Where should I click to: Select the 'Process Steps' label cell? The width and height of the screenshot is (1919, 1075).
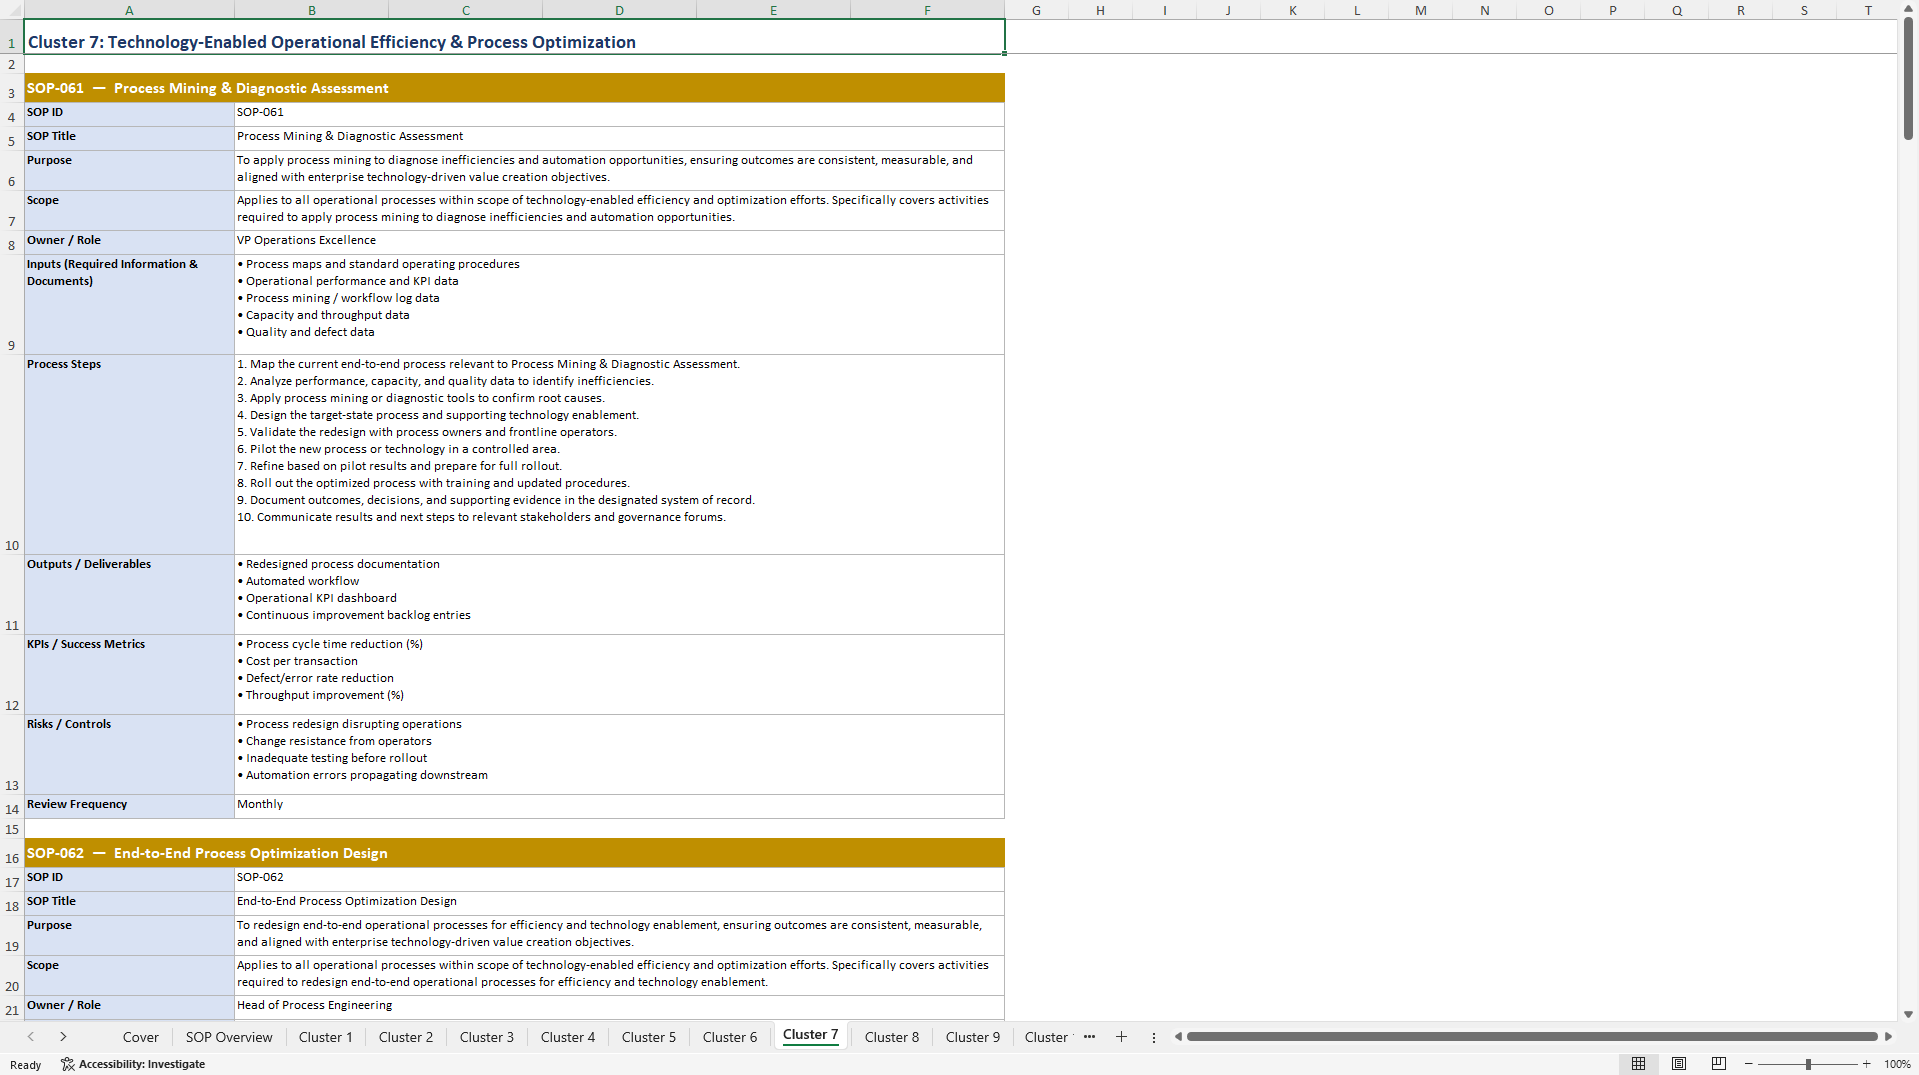[x=129, y=455]
